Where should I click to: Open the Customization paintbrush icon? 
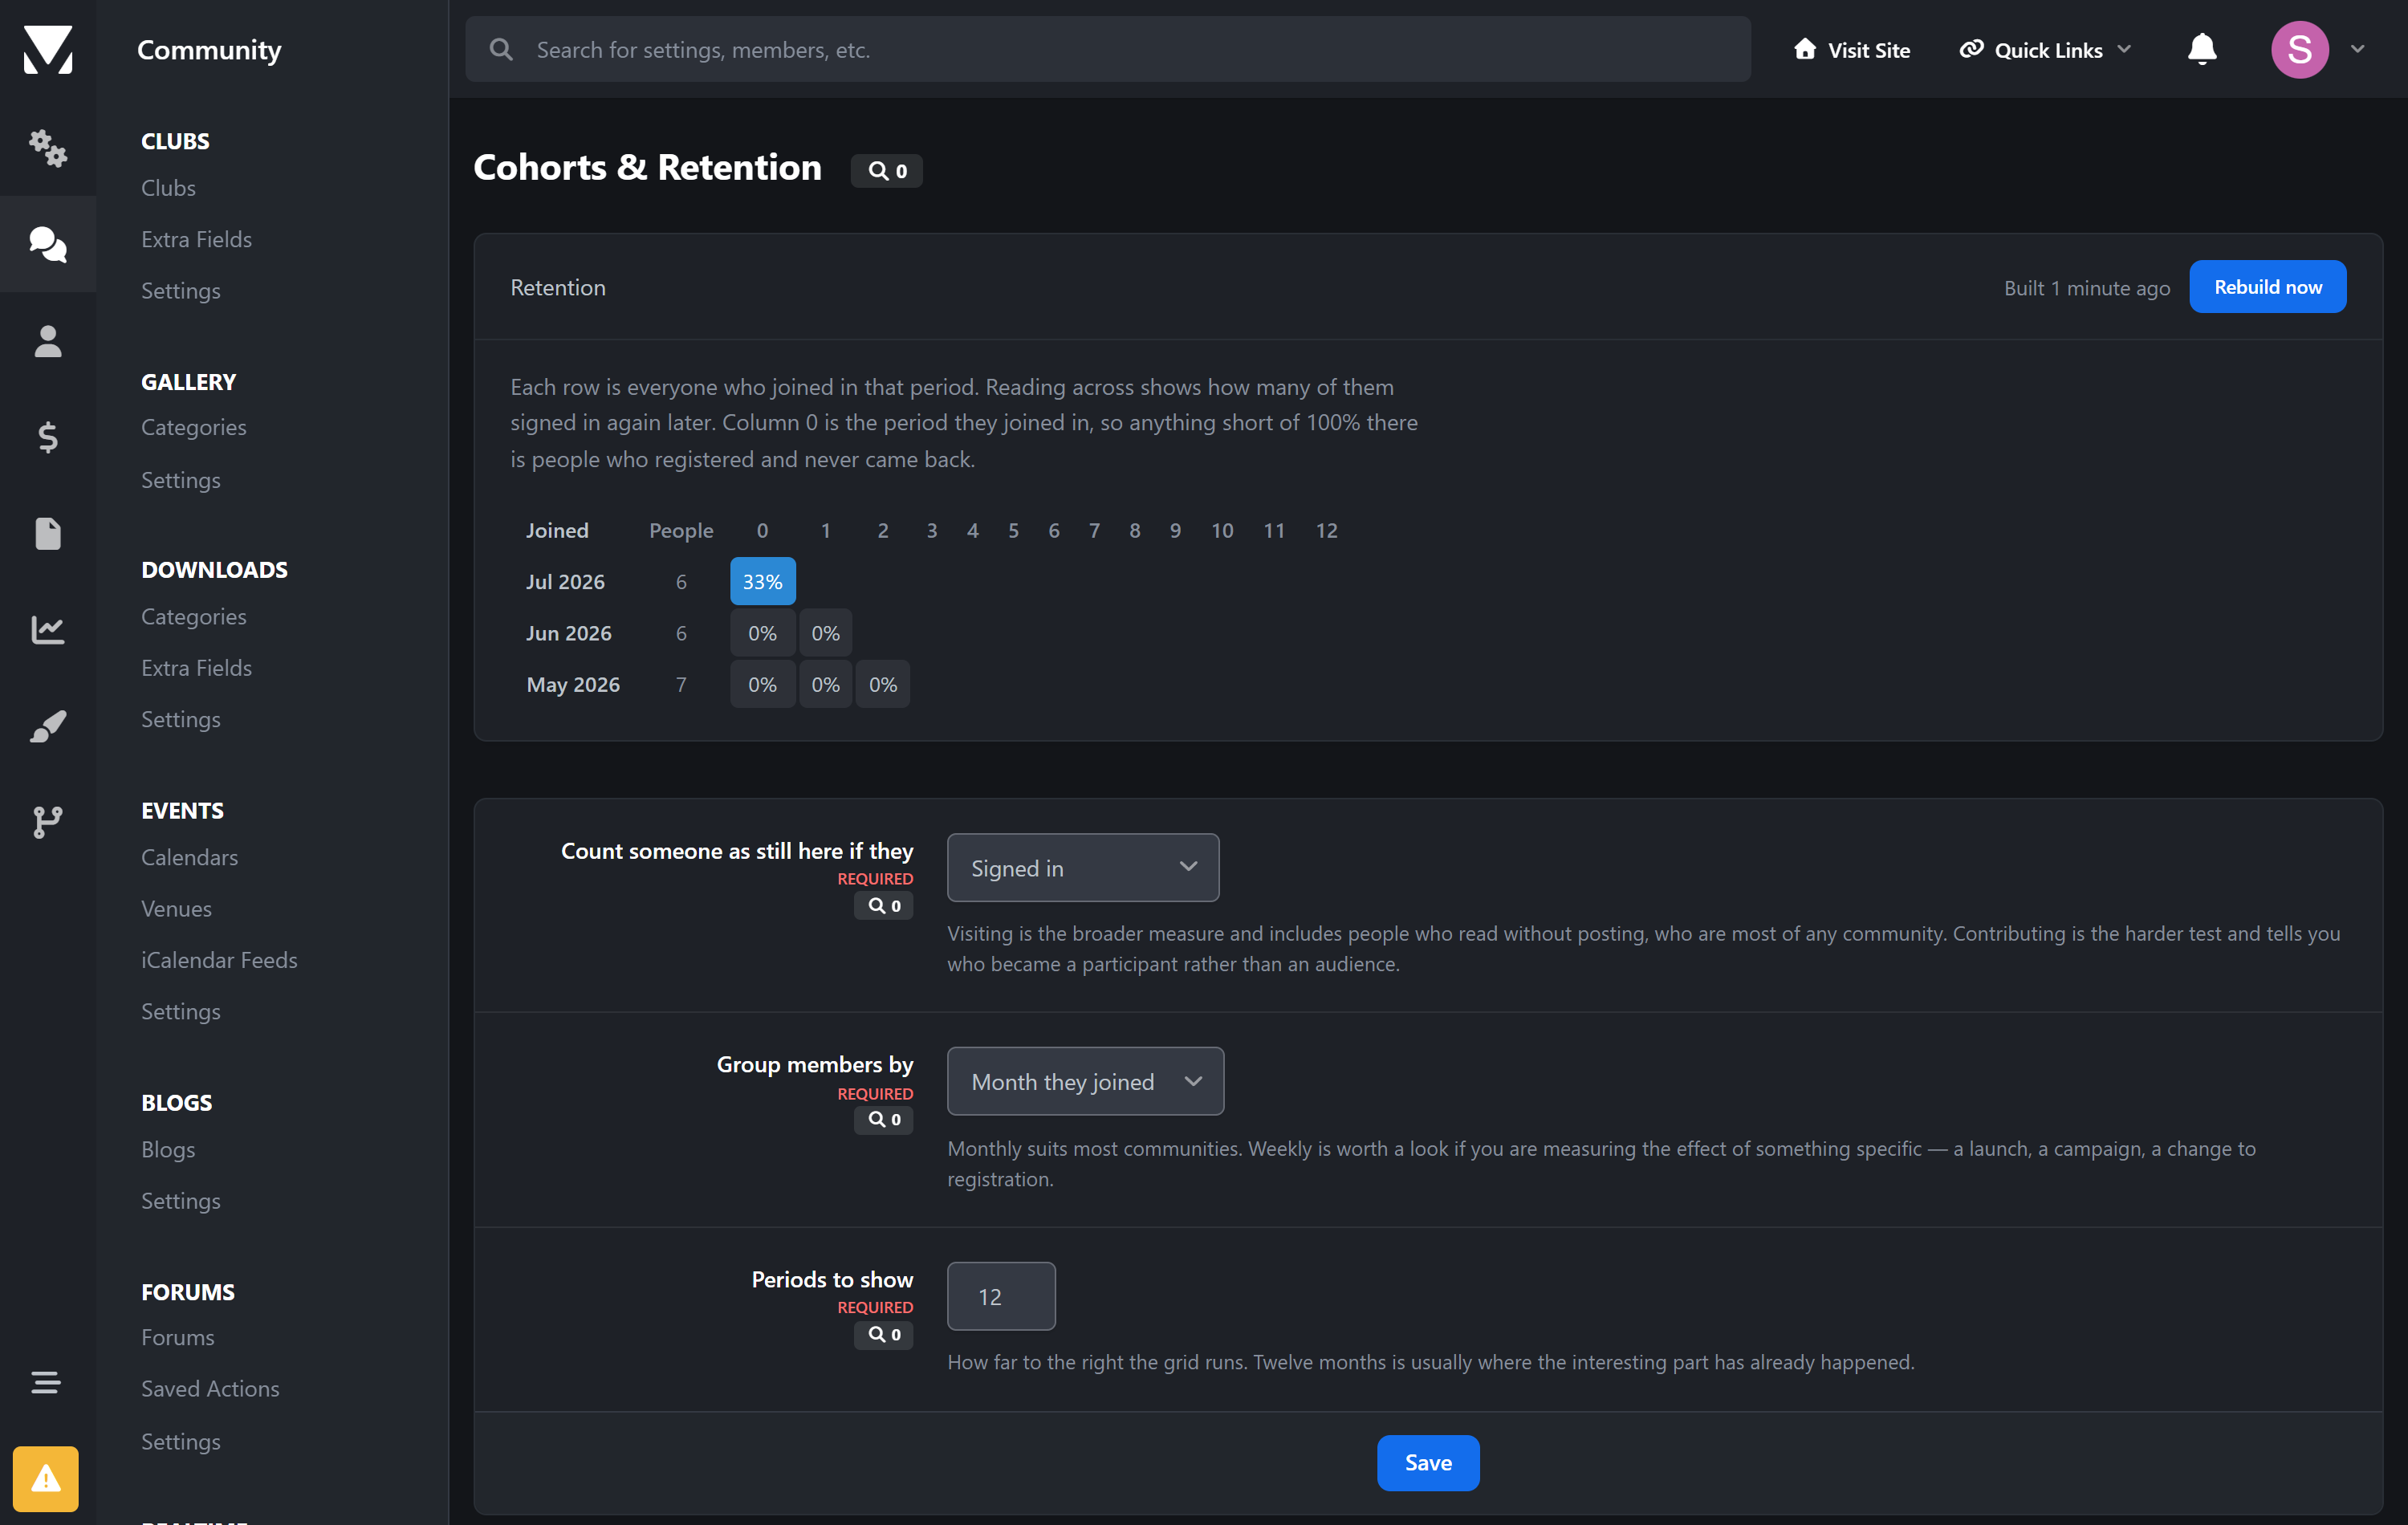click(48, 726)
